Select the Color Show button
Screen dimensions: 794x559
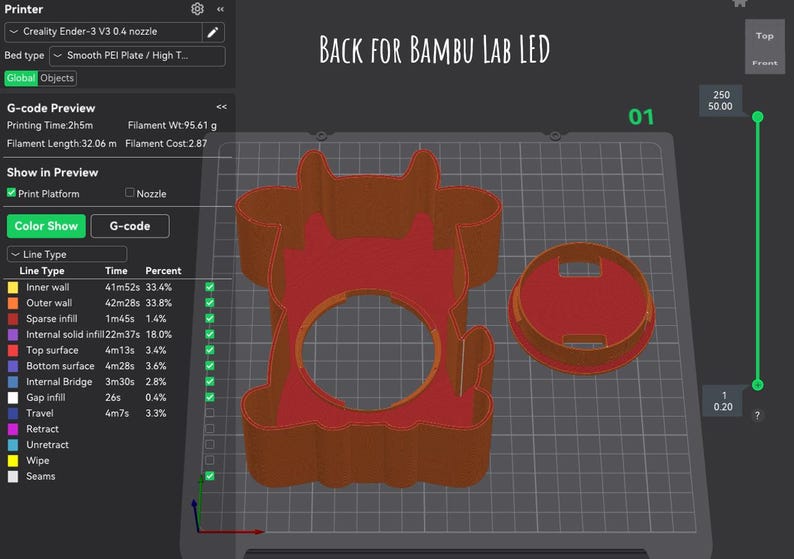[x=46, y=226]
